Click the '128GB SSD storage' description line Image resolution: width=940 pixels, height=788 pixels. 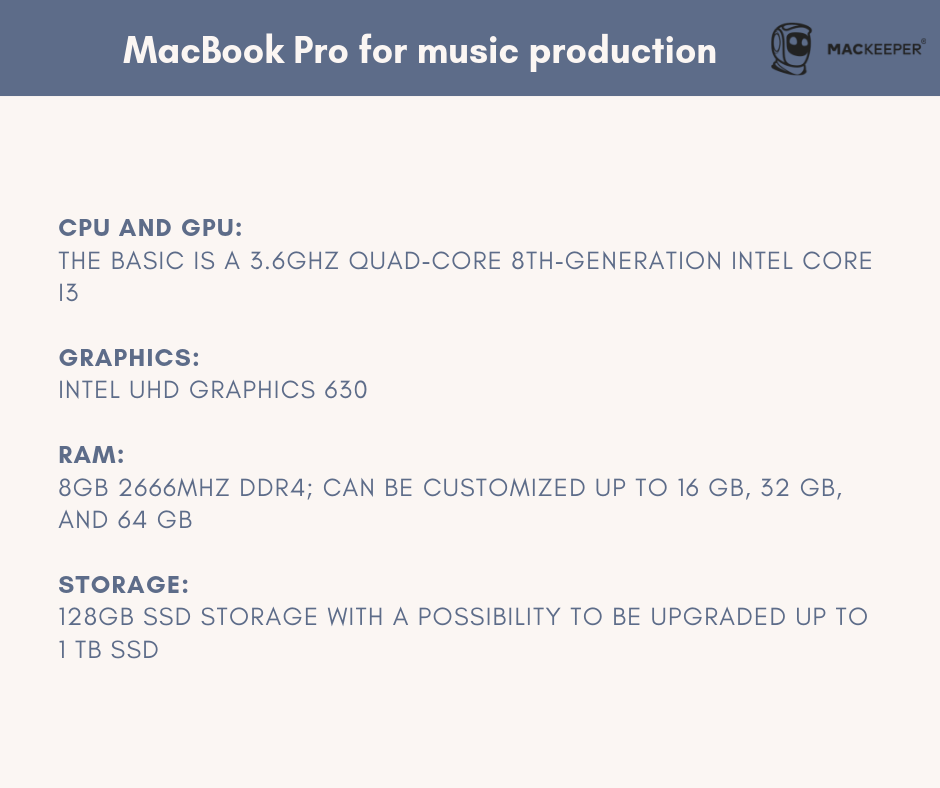pyautogui.click(x=463, y=617)
